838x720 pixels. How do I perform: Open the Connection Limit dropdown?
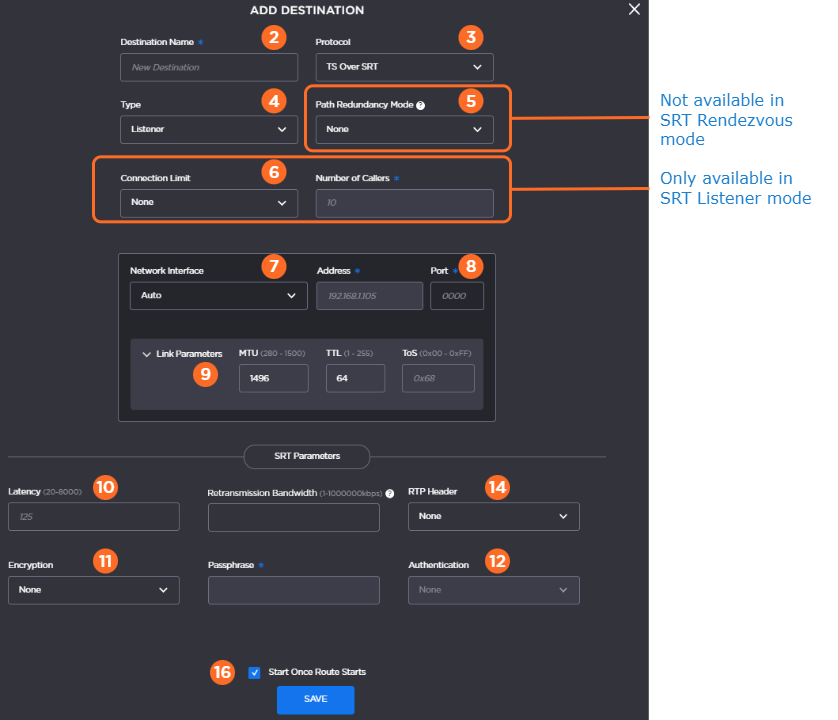point(209,203)
